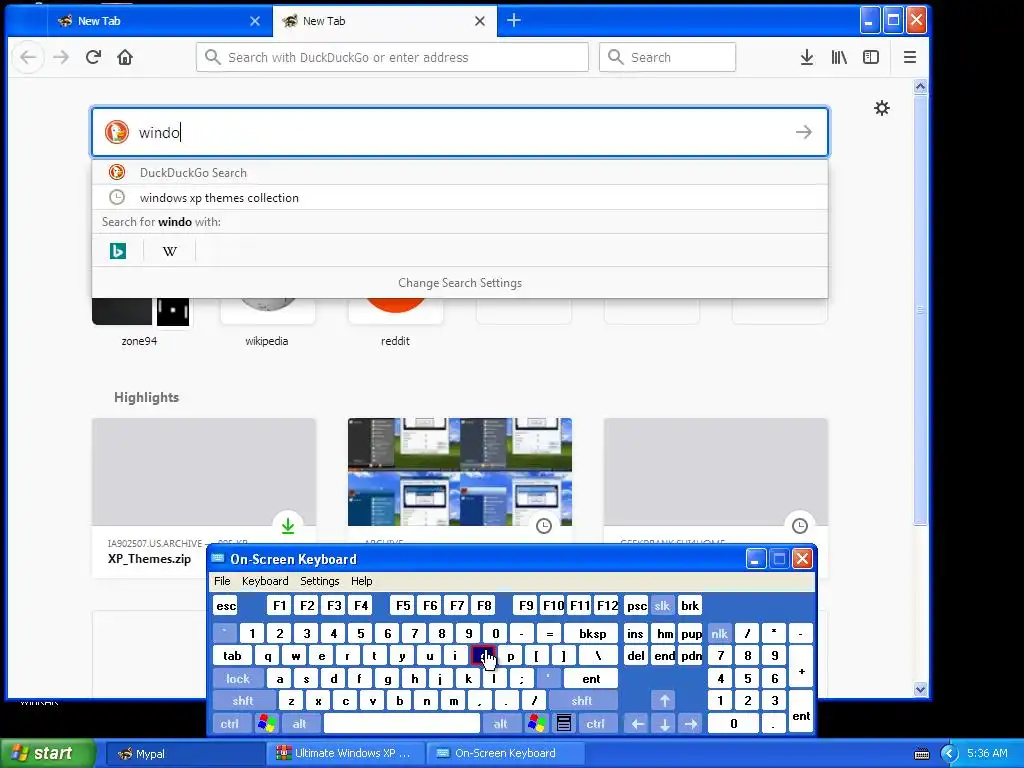Switch to Ultimate Windows XP taskbar button
Screen dimensions: 1024x768
click(345, 753)
